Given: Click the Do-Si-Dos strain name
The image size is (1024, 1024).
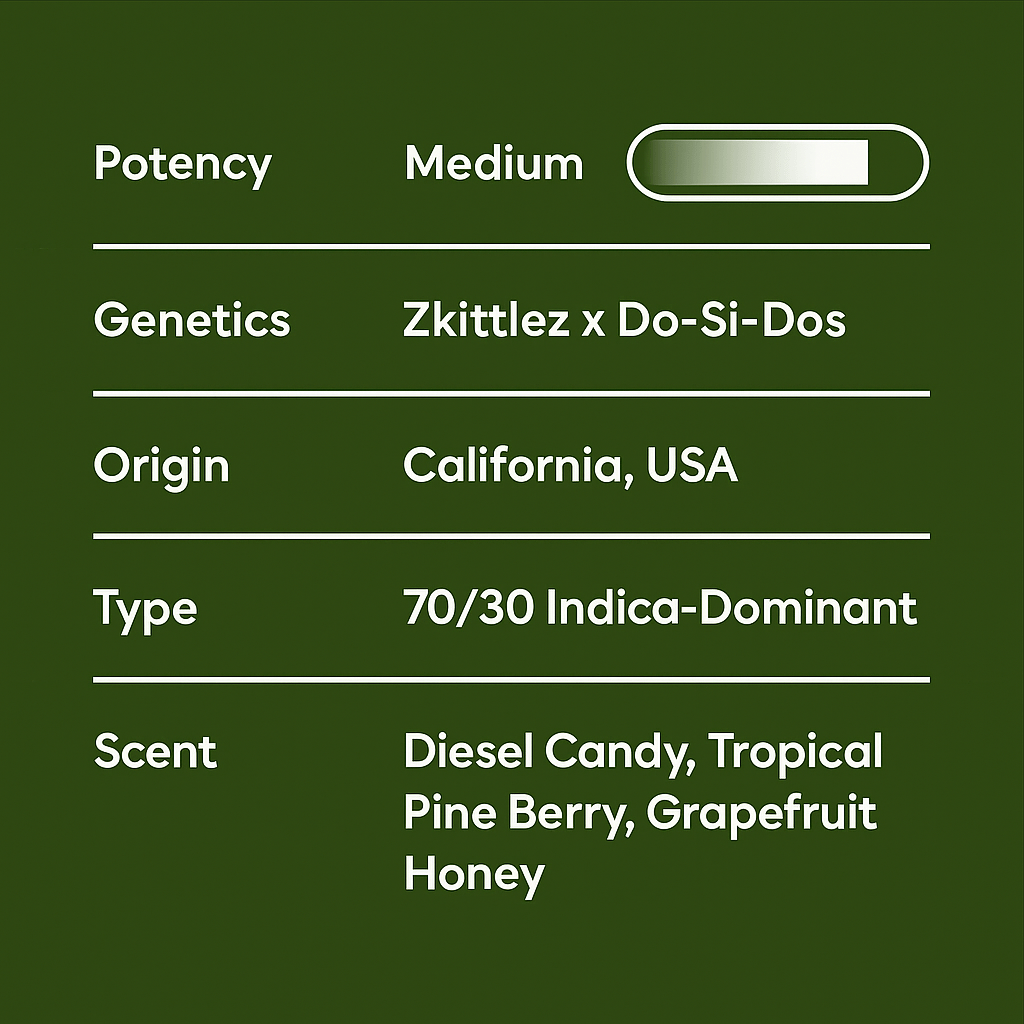Looking at the screenshot, I should coord(731,321).
